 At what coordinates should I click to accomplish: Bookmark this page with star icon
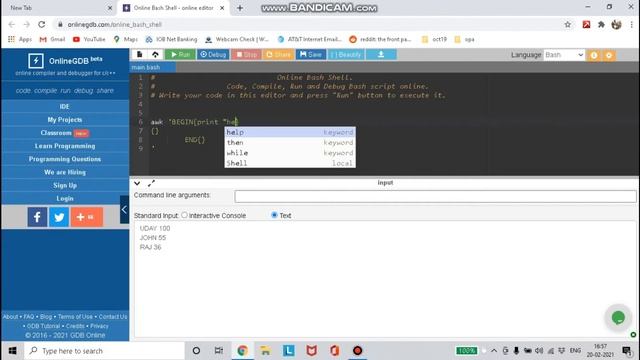point(568,24)
